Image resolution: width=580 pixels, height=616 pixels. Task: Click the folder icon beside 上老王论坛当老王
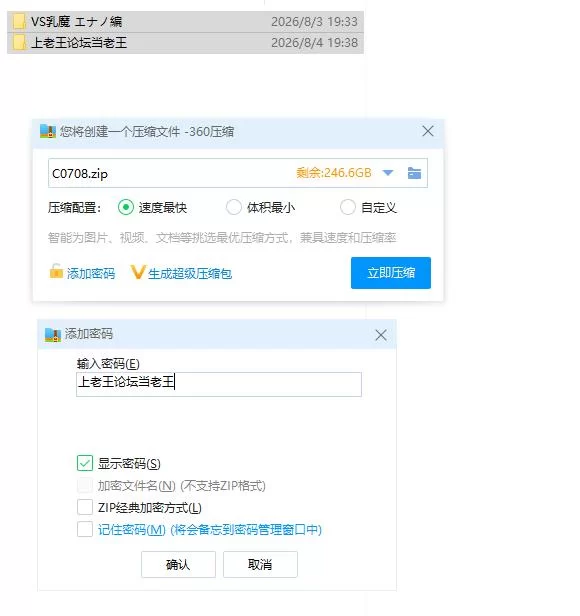coord(19,43)
